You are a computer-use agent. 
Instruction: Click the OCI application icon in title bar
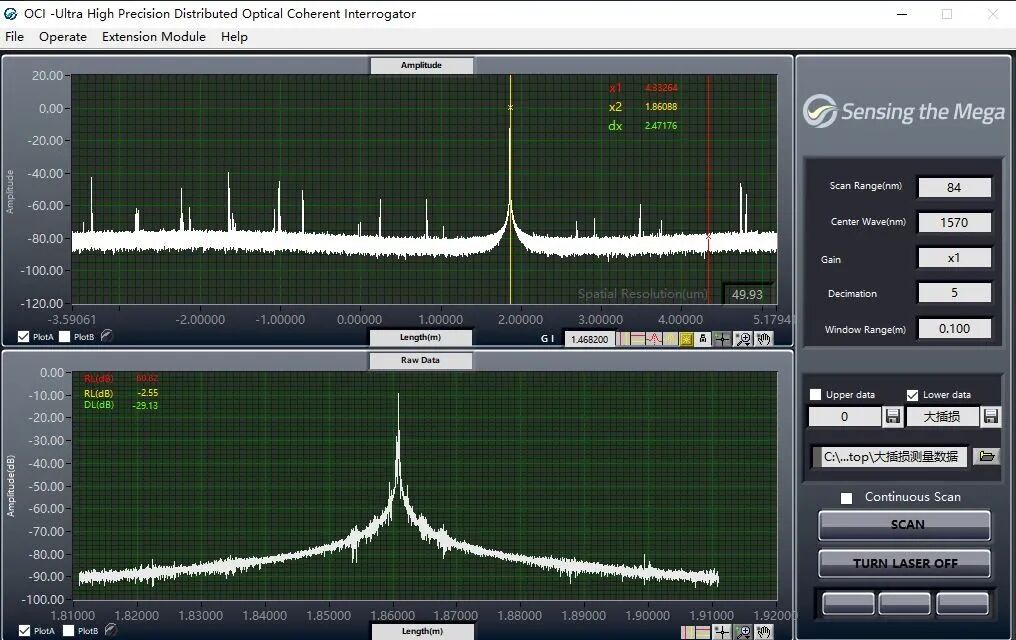(10, 14)
